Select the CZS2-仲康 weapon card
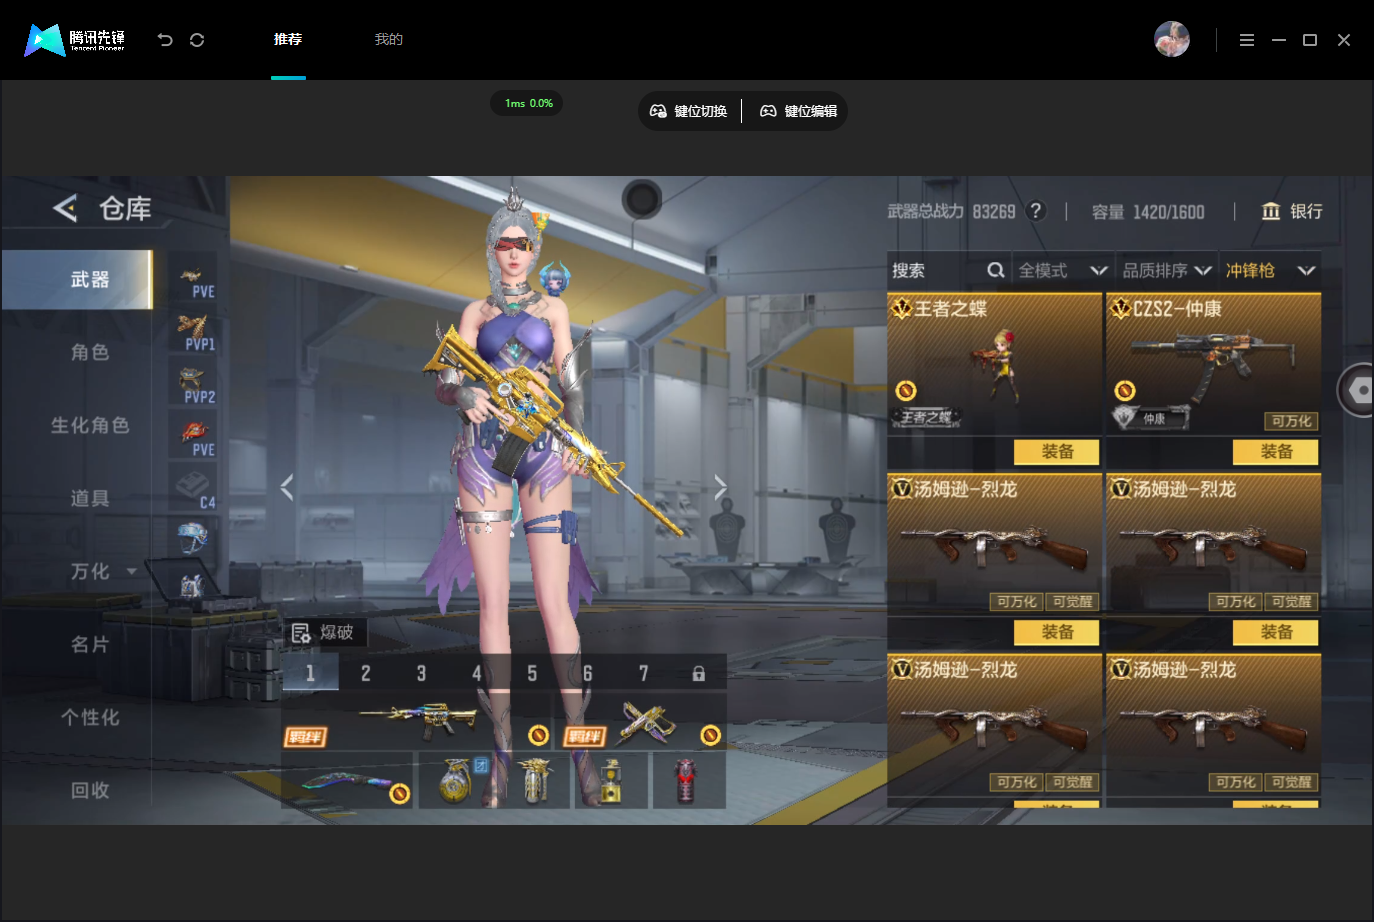 coord(1214,363)
